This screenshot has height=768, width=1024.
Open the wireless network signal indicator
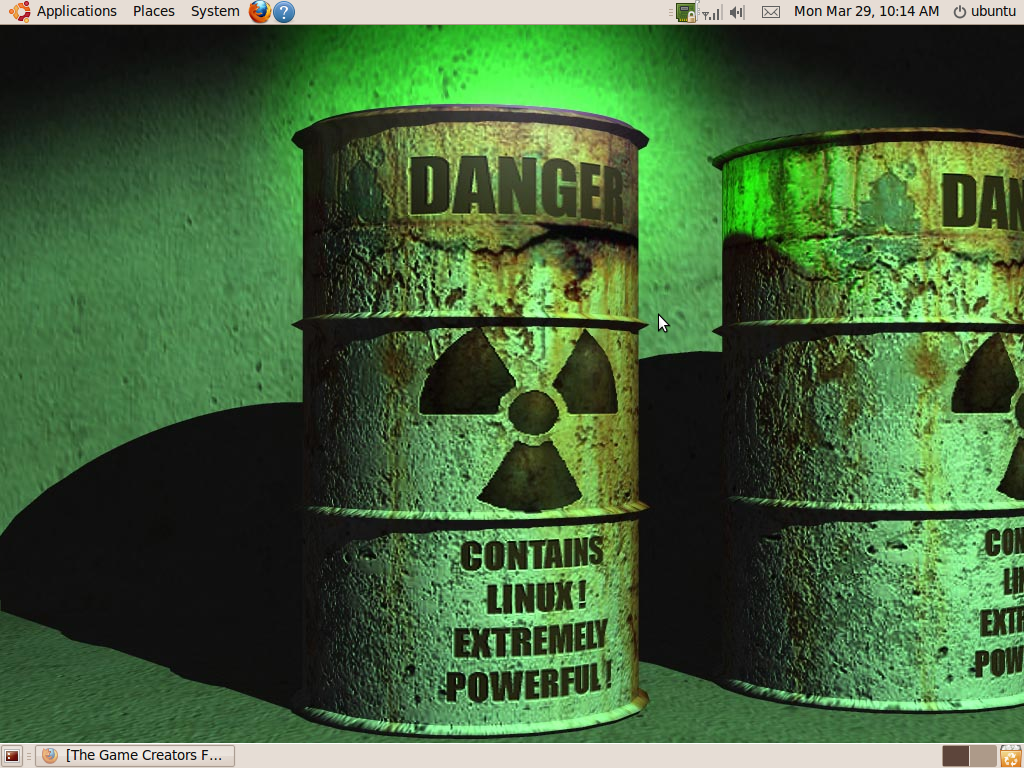(712, 12)
